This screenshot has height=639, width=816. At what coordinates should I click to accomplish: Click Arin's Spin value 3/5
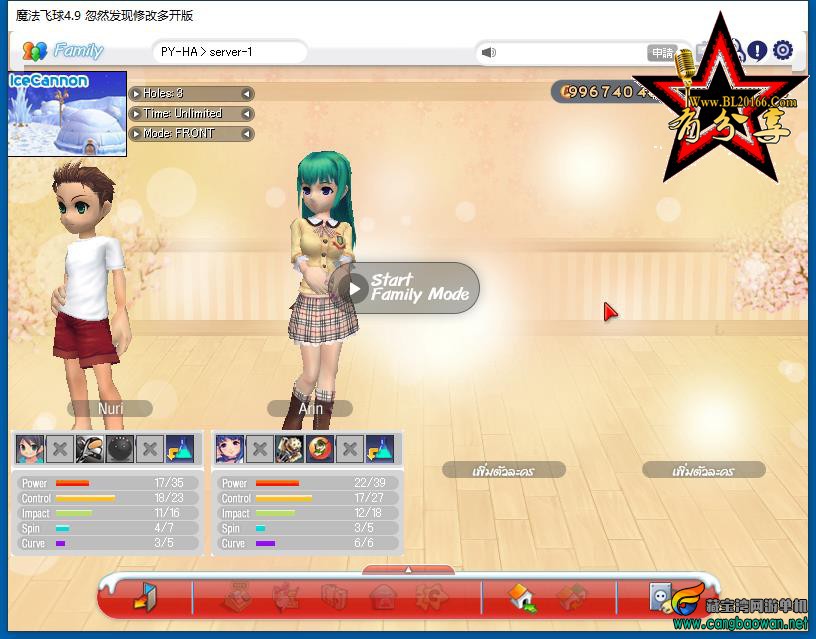(x=364, y=528)
